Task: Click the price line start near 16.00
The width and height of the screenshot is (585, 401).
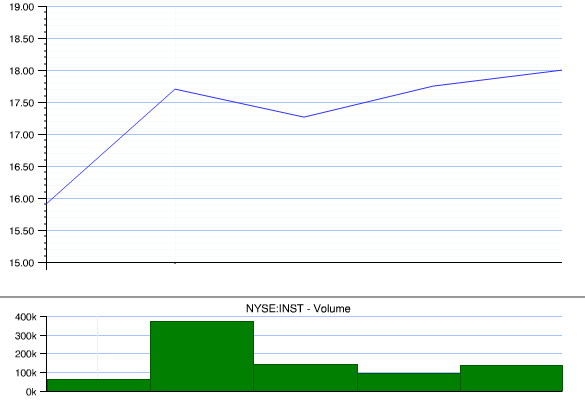Action: click(x=47, y=203)
